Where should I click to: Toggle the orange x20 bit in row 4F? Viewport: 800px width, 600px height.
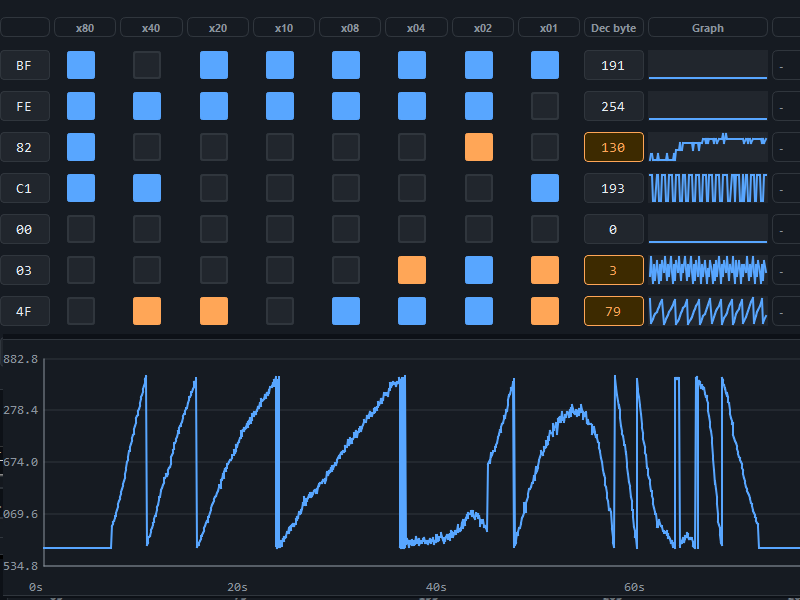214,311
